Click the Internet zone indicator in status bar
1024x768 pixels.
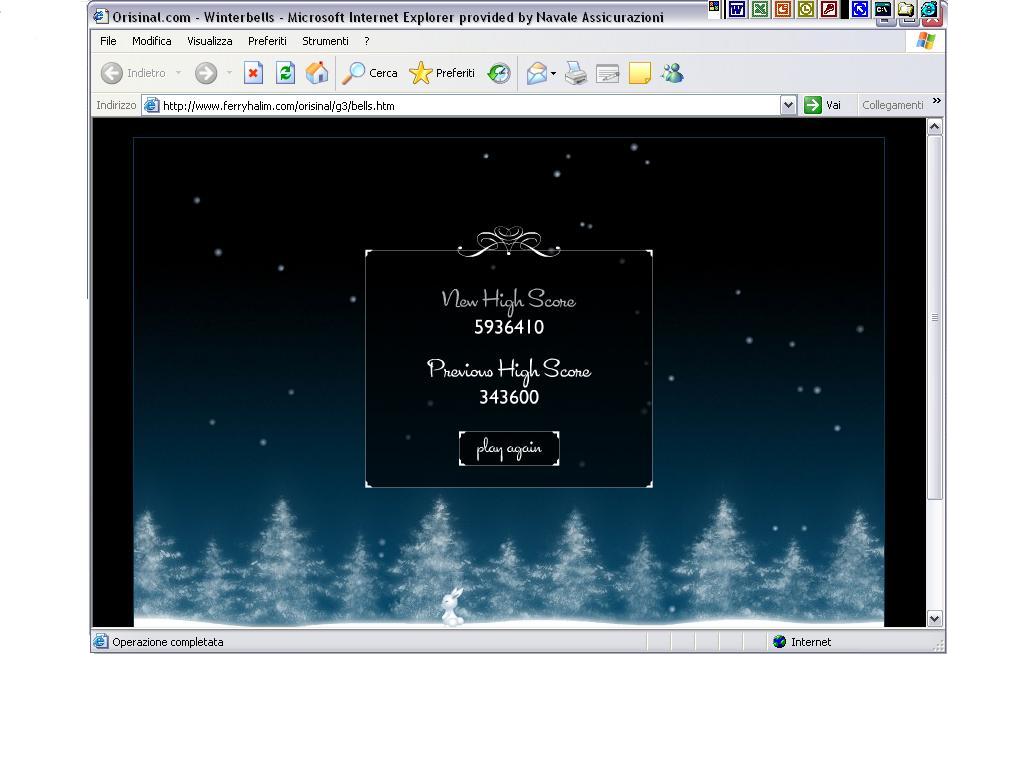tap(802, 642)
